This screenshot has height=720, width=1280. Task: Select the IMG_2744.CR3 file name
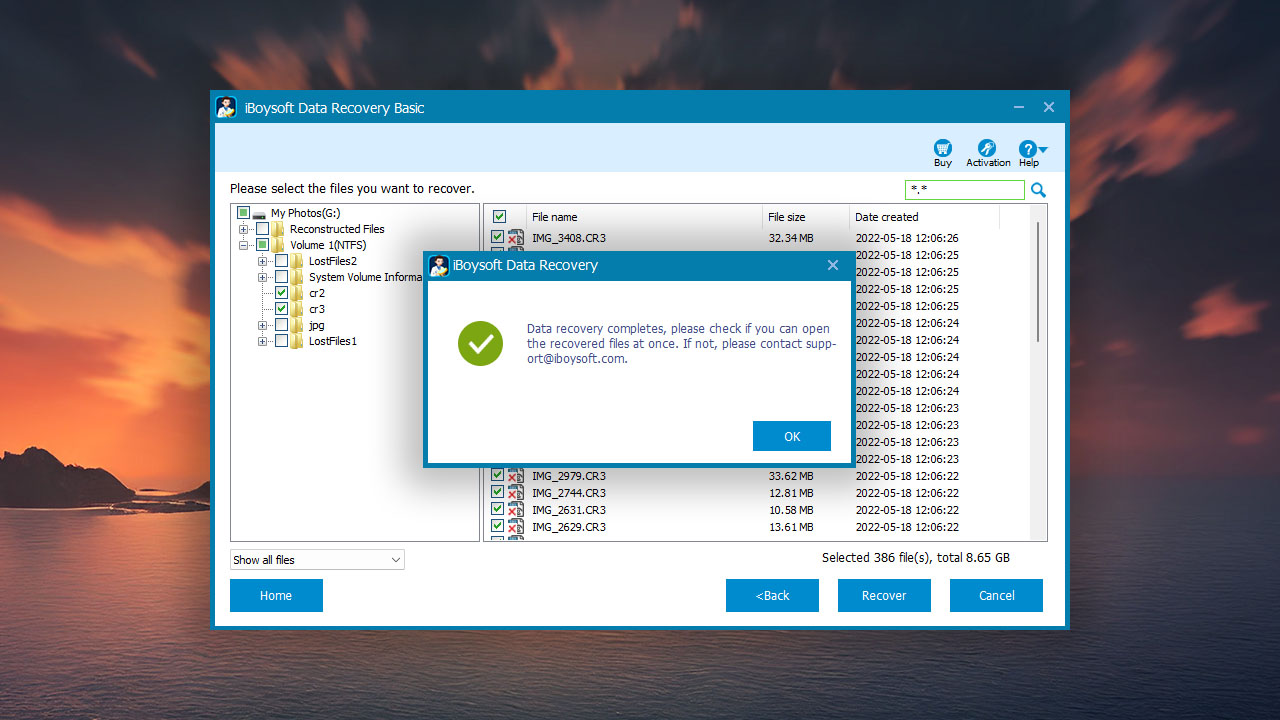click(569, 493)
